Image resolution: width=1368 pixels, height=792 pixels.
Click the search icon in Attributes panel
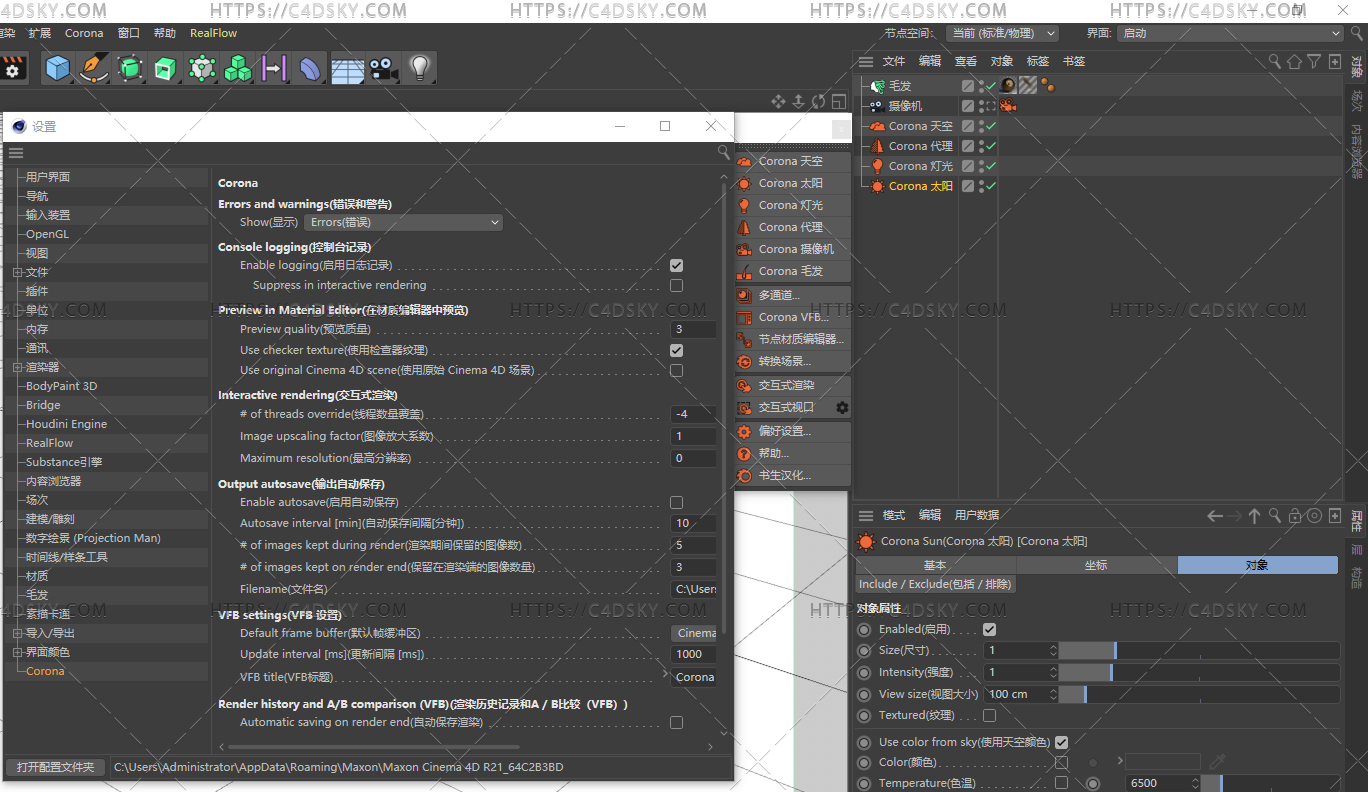click(1275, 516)
